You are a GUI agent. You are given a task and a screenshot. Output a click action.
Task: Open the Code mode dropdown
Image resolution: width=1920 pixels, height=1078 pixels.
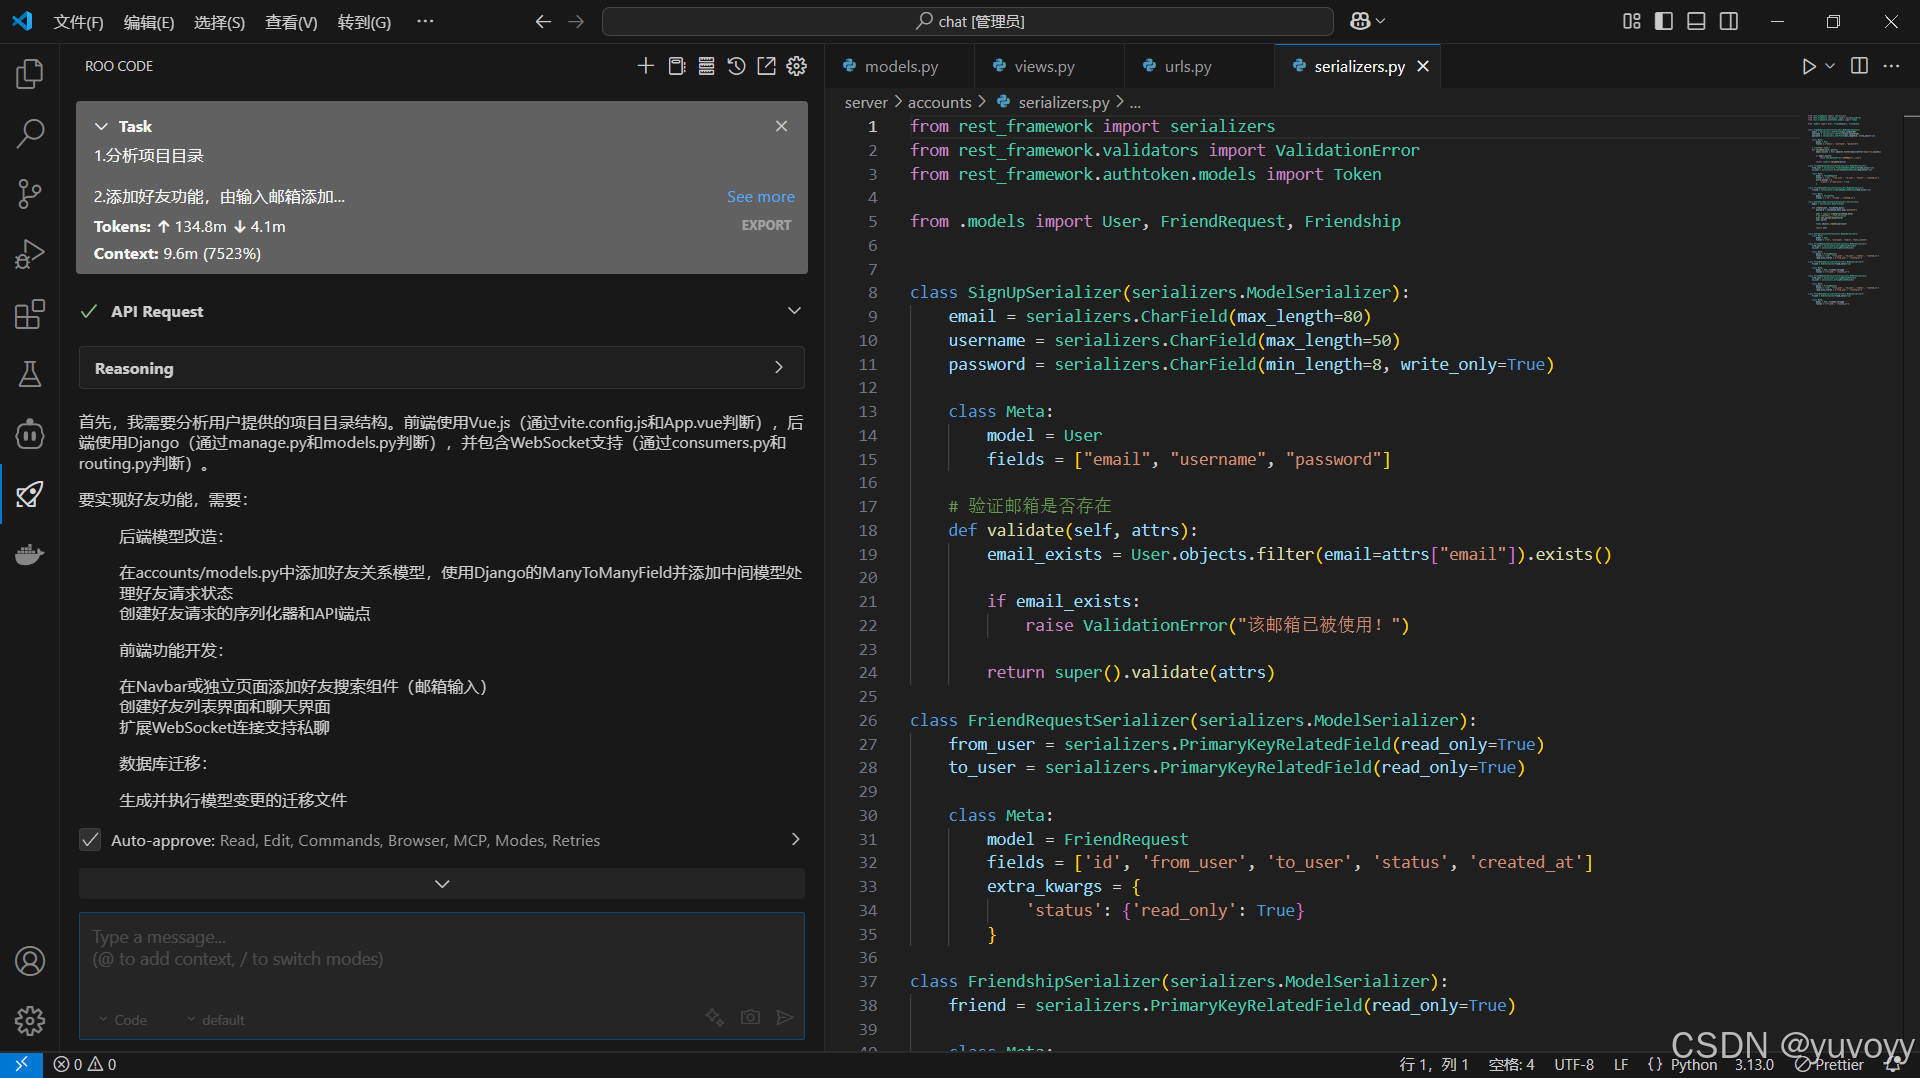pyautogui.click(x=123, y=1019)
